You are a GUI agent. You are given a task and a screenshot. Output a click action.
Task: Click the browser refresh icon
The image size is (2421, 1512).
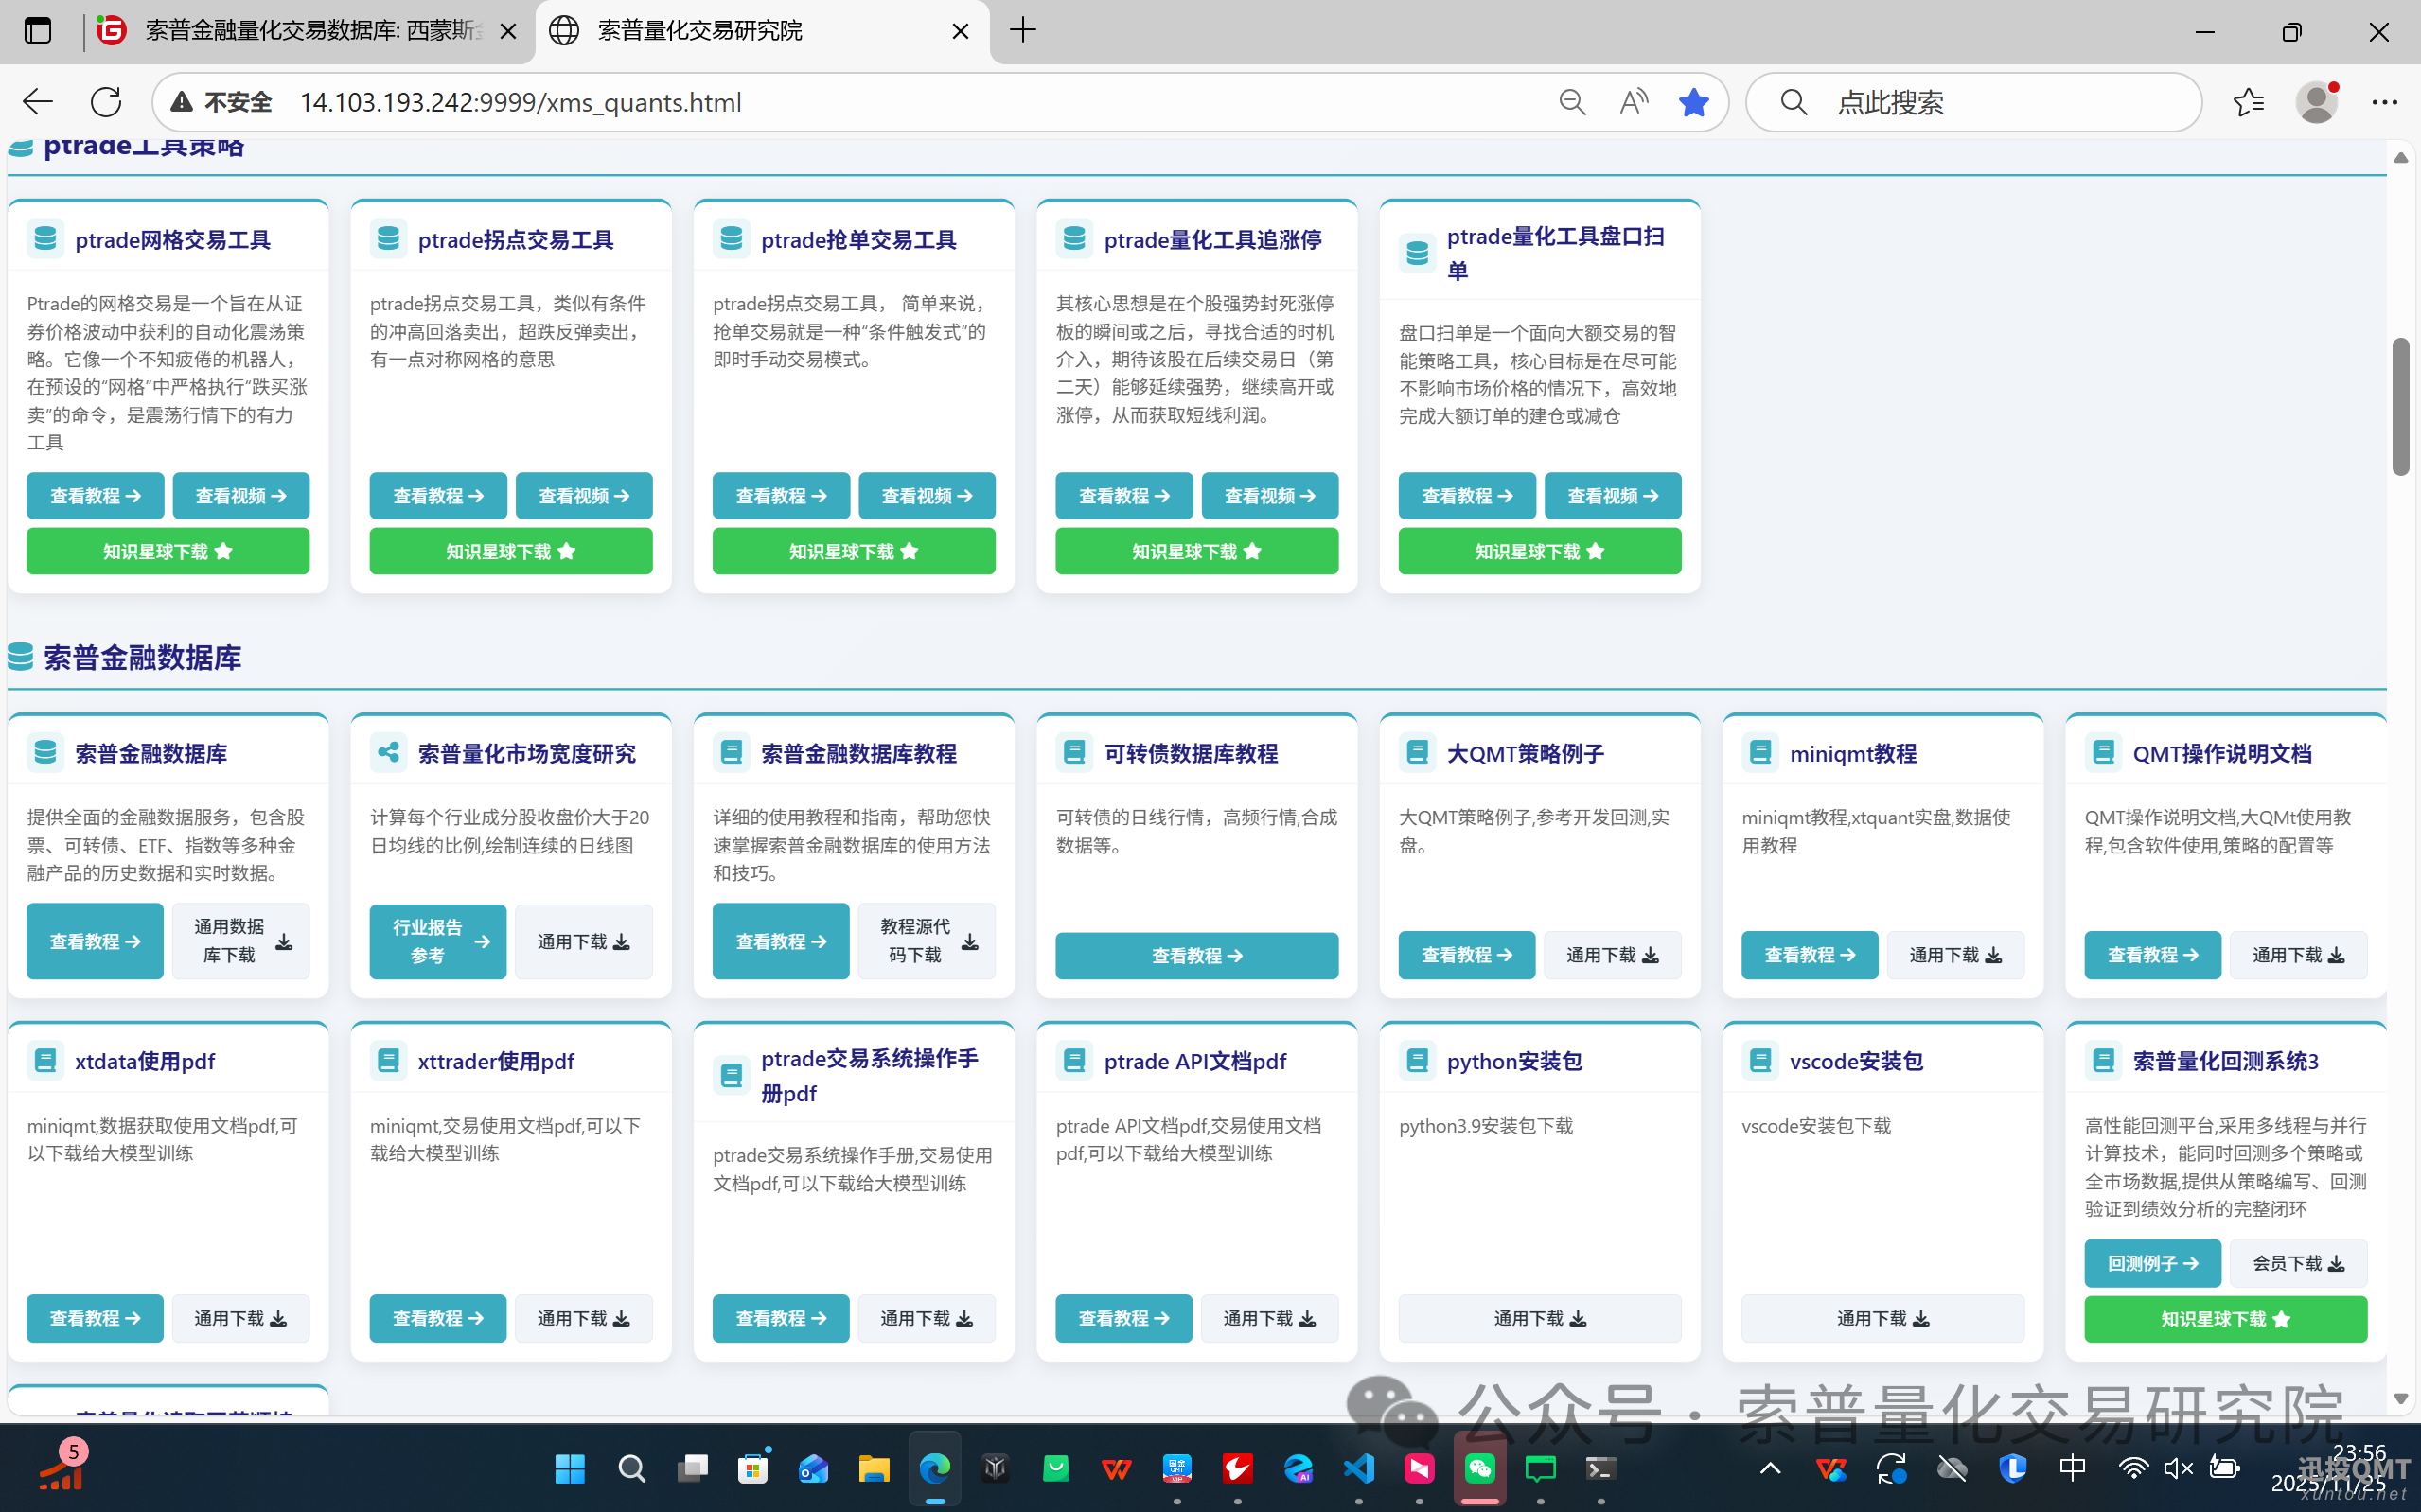(x=106, y=102)
